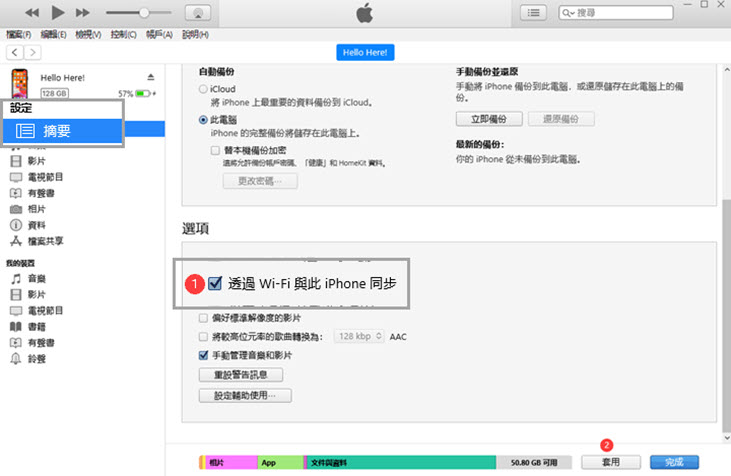Eject the Hello Here! device
The width and height of the screenshot is (731, 476).
click(x=151, y=77)
